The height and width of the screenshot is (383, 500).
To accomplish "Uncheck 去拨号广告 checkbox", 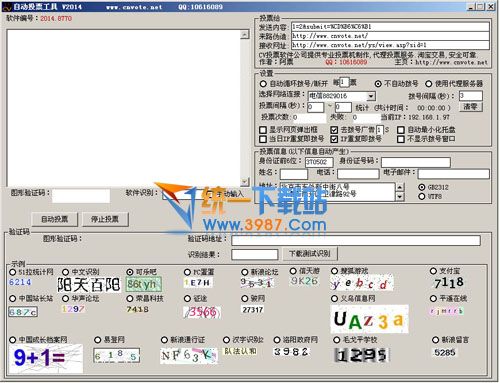I will 334,130.
